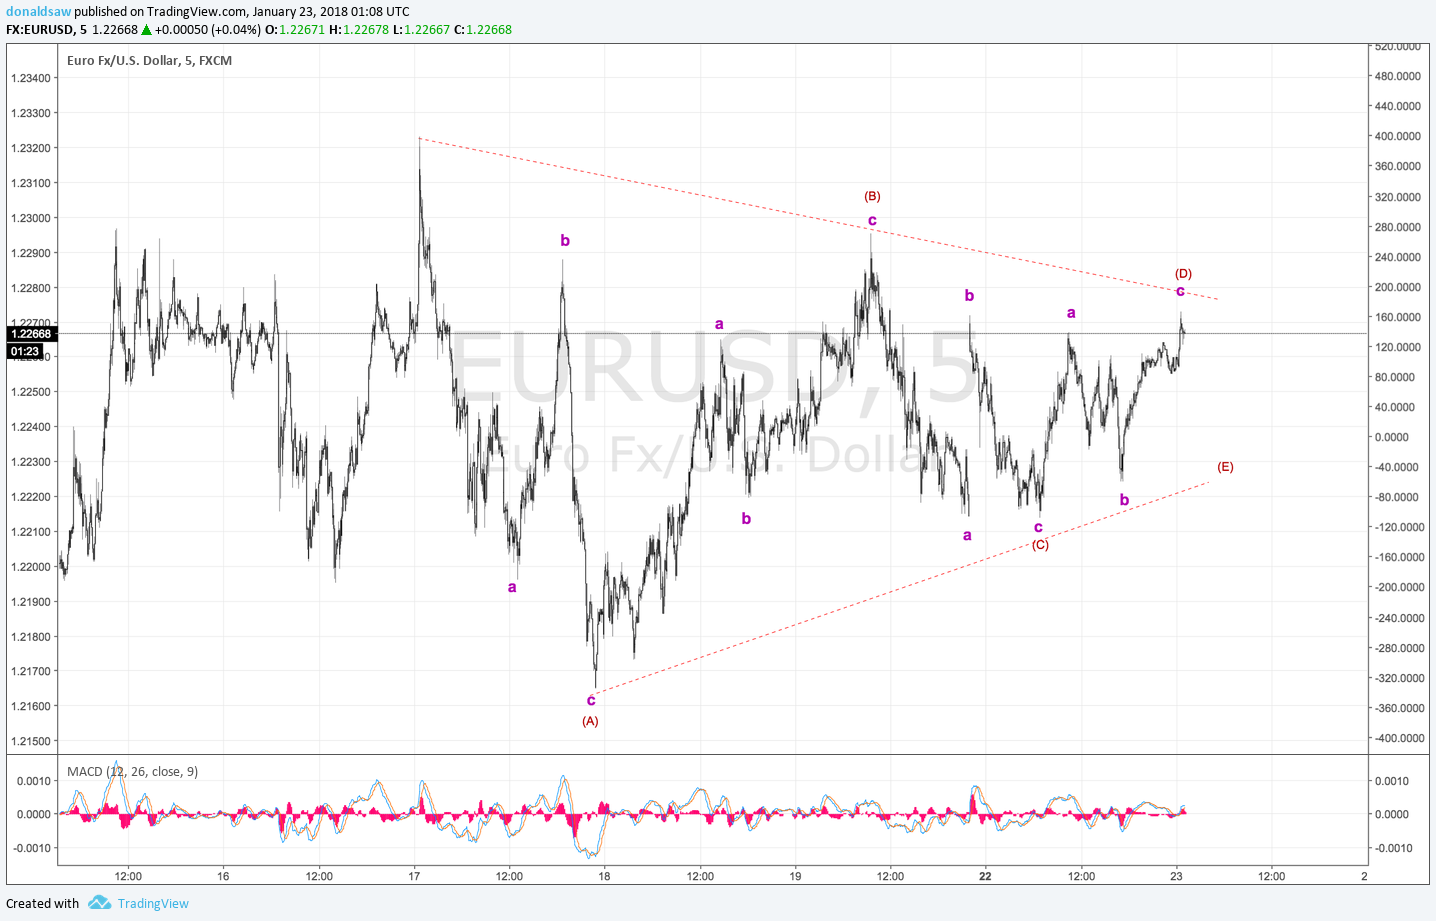Click the green up-arrow change indicator
1436x921 pixels.
[146, 30]
